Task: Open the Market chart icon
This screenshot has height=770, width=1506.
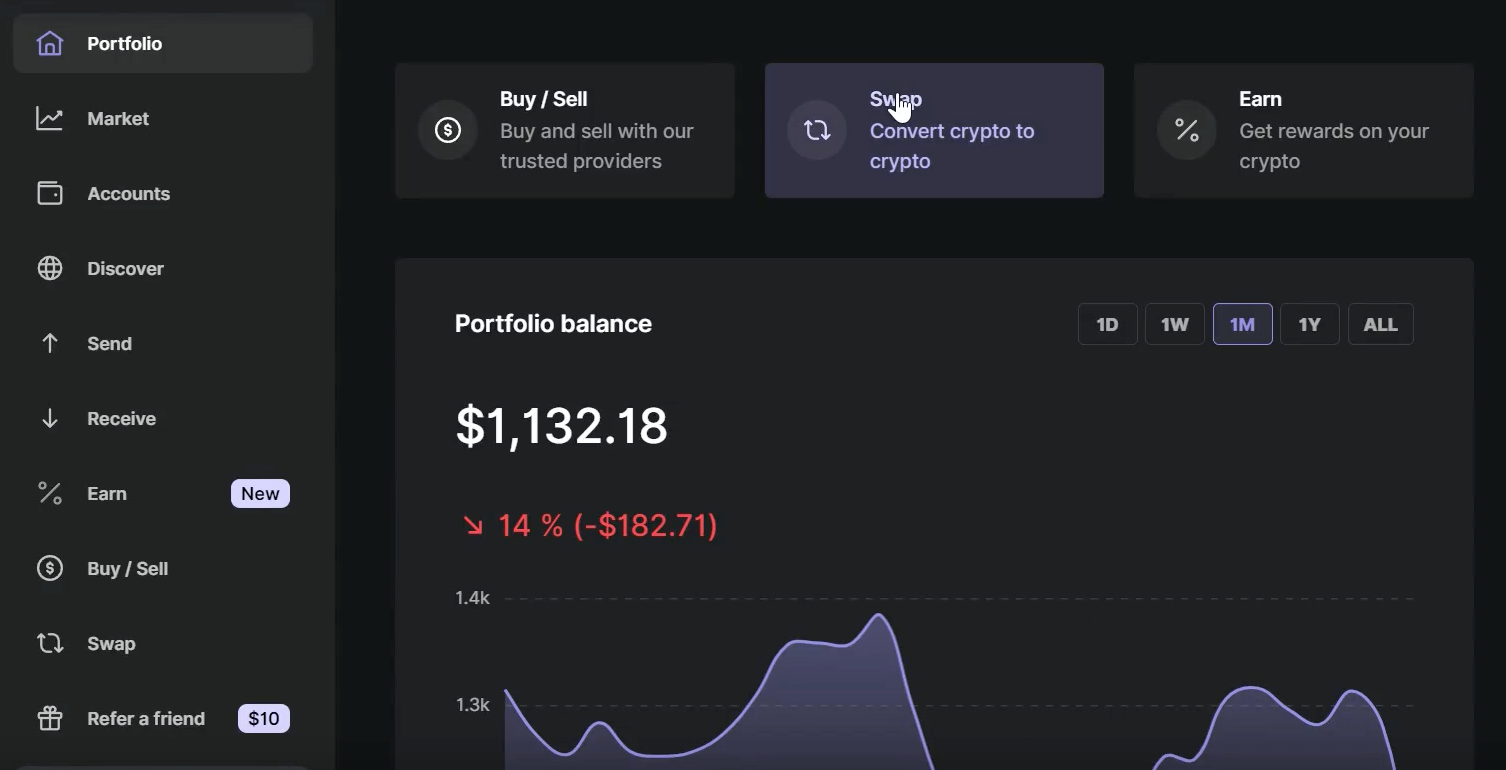Action: [x=49, y=119]
